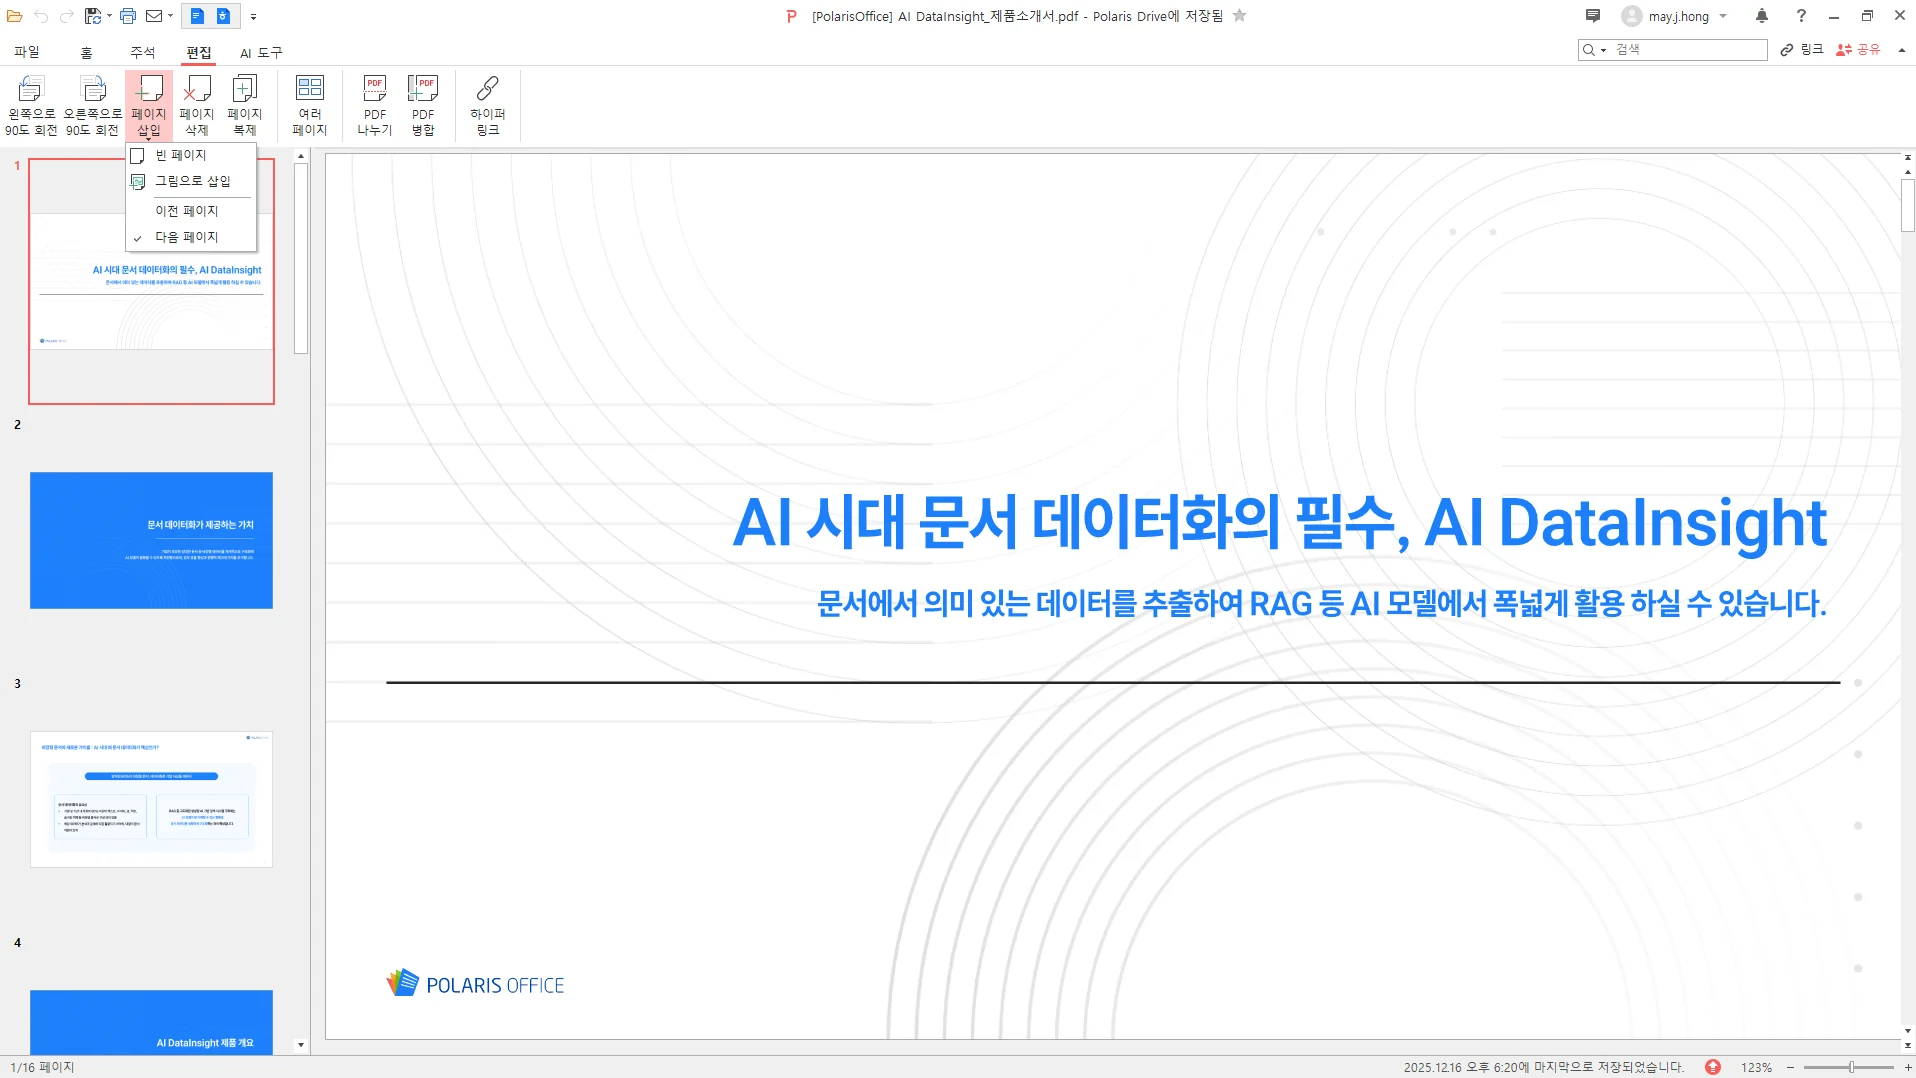Split the PDF with PDF 나누기
The image size is (1916, 1078).
tap(374, 103)
